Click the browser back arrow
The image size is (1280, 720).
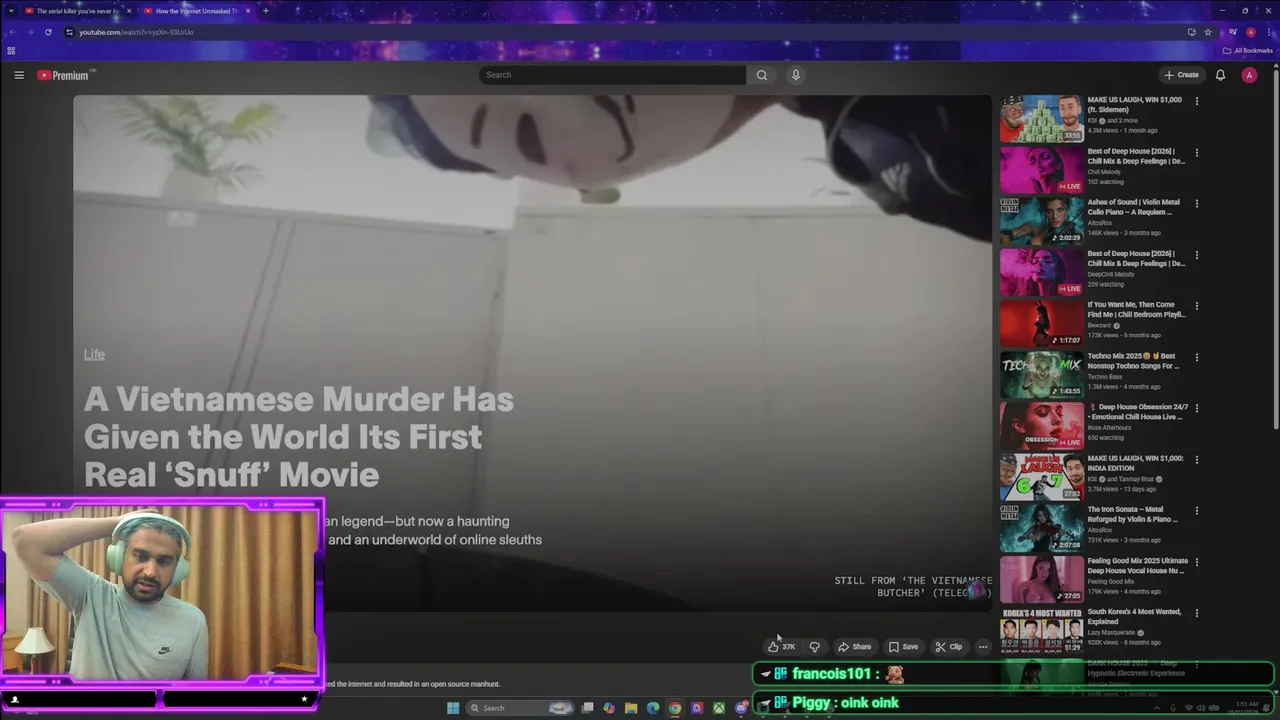12,32
